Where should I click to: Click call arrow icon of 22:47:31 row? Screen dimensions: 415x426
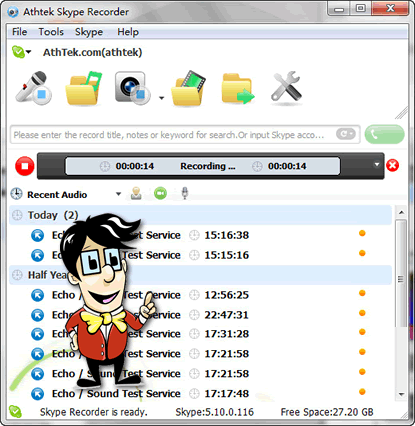point(38,315)
